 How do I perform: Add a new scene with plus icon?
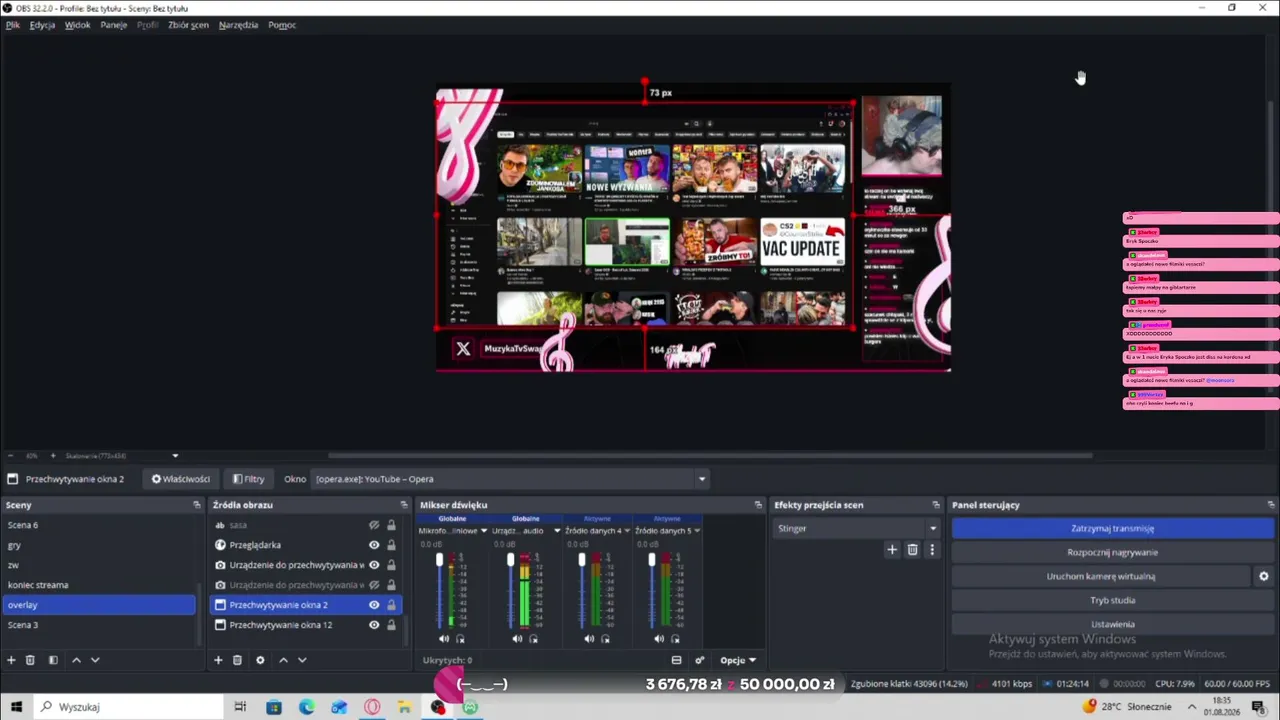[11, 660]
